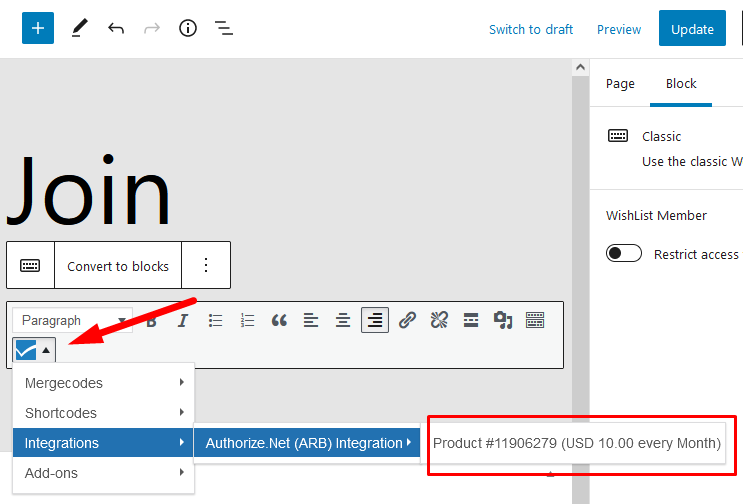Remove the link with unlink icon

coord(439,321)
